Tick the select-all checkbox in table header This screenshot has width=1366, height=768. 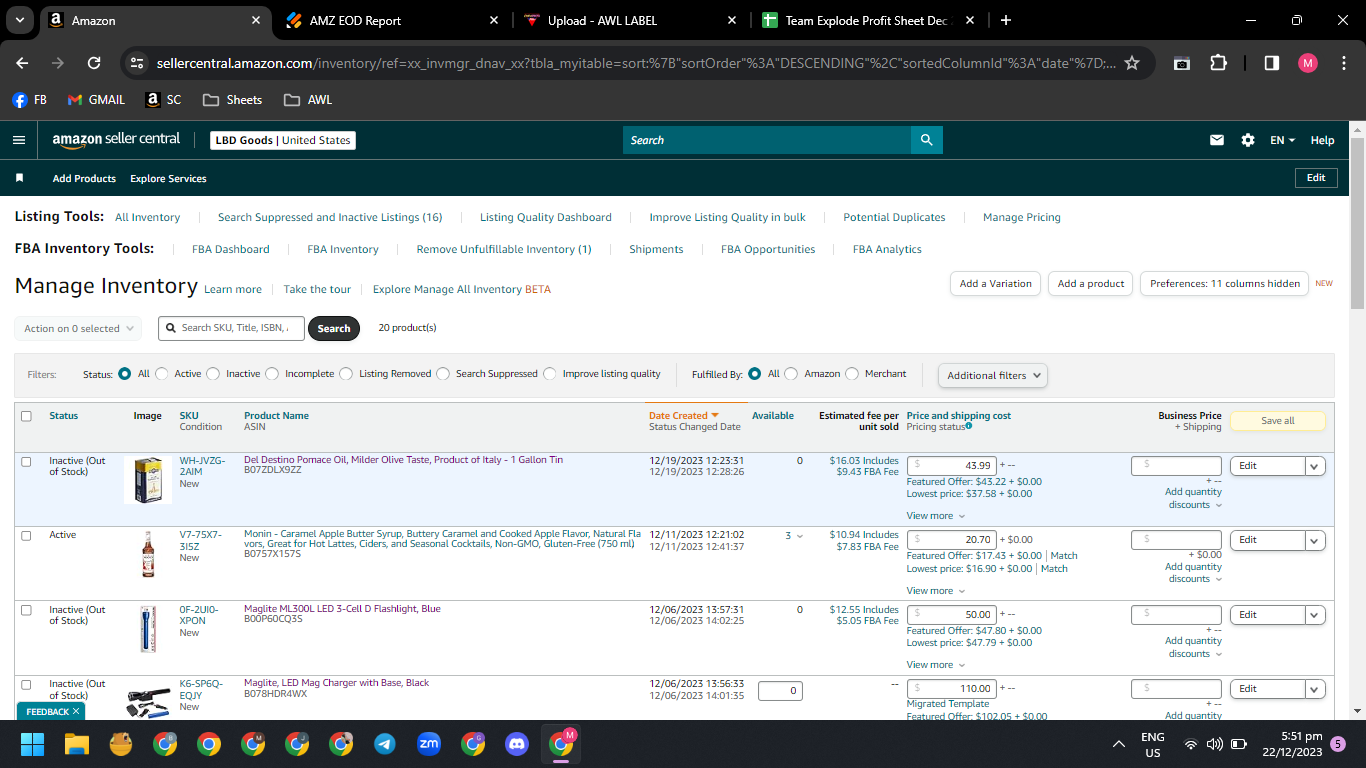(x=26, y=416)
